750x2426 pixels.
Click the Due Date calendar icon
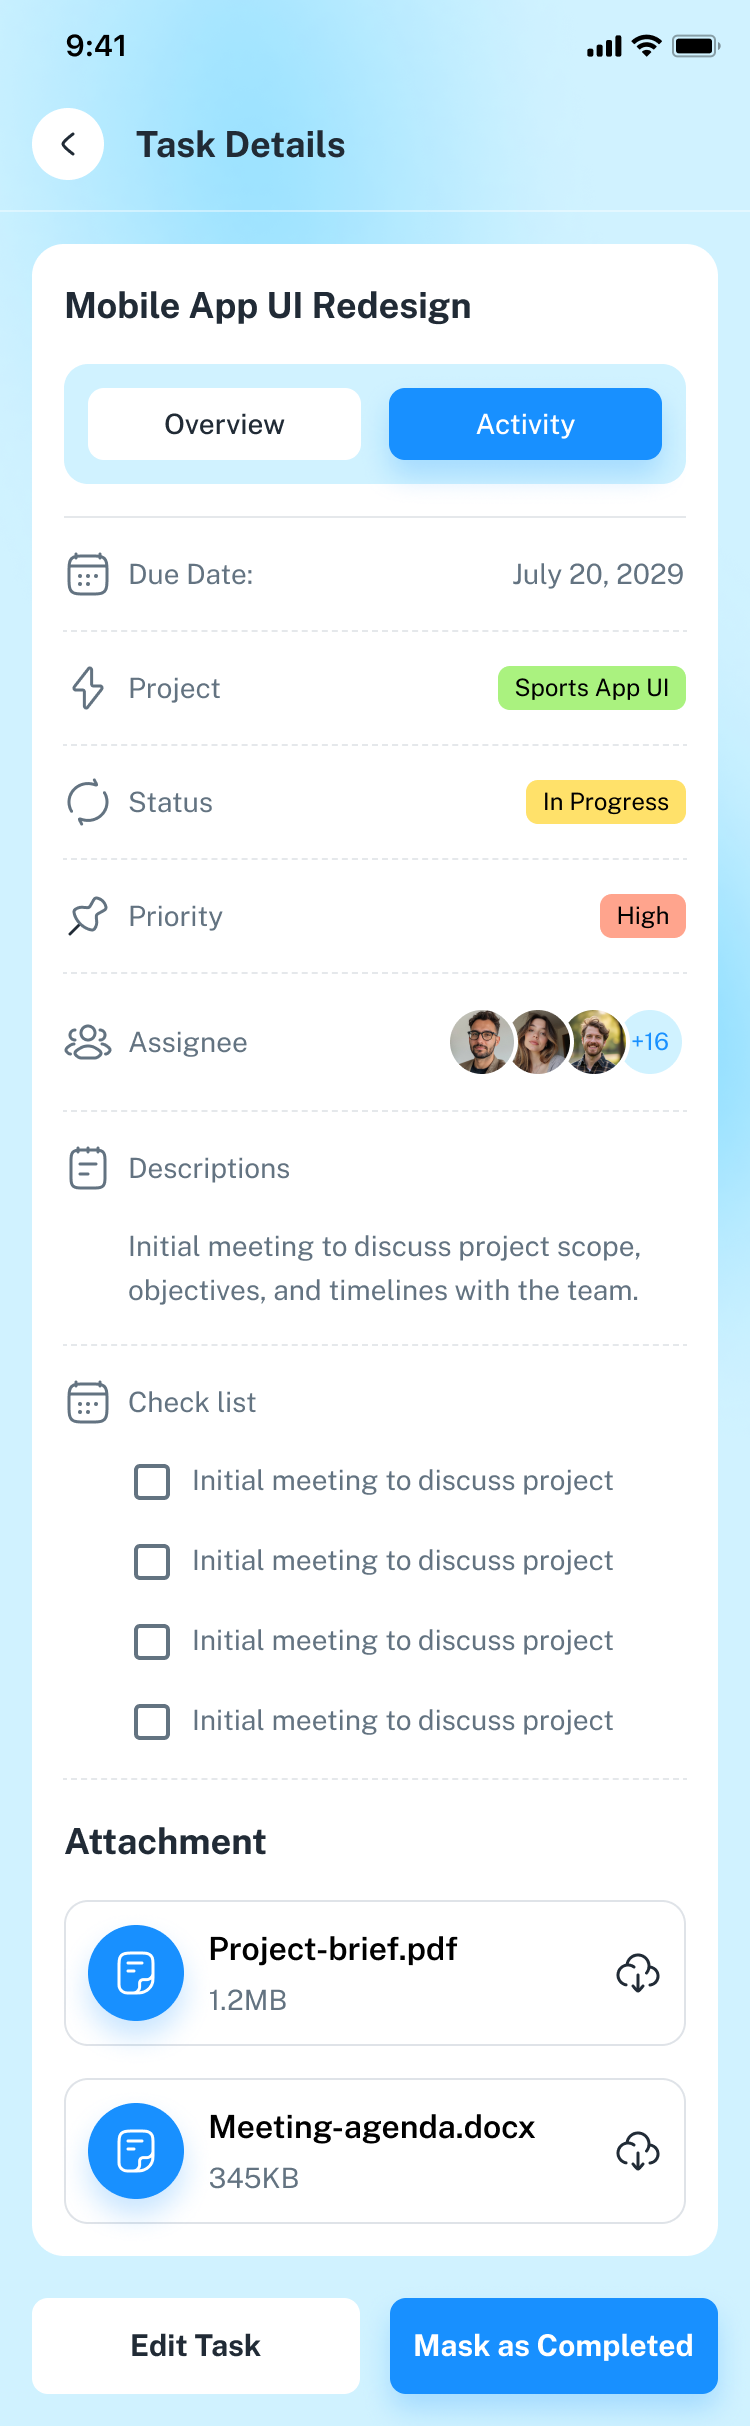(x=88, y=574)
